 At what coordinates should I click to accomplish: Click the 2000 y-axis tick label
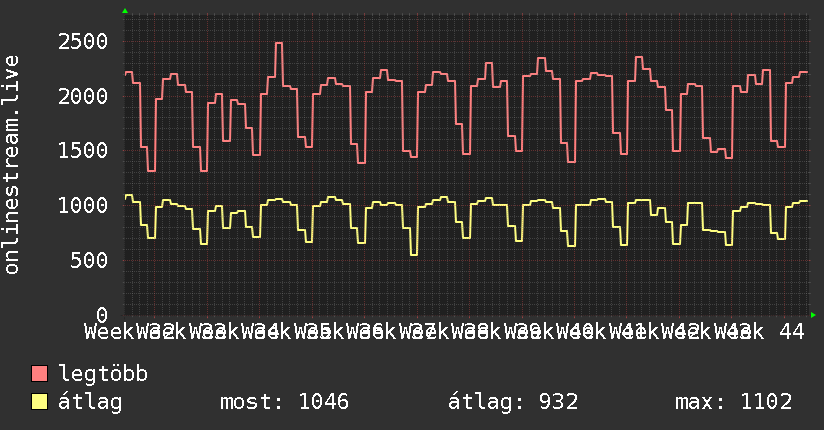(x=83, y=96)
